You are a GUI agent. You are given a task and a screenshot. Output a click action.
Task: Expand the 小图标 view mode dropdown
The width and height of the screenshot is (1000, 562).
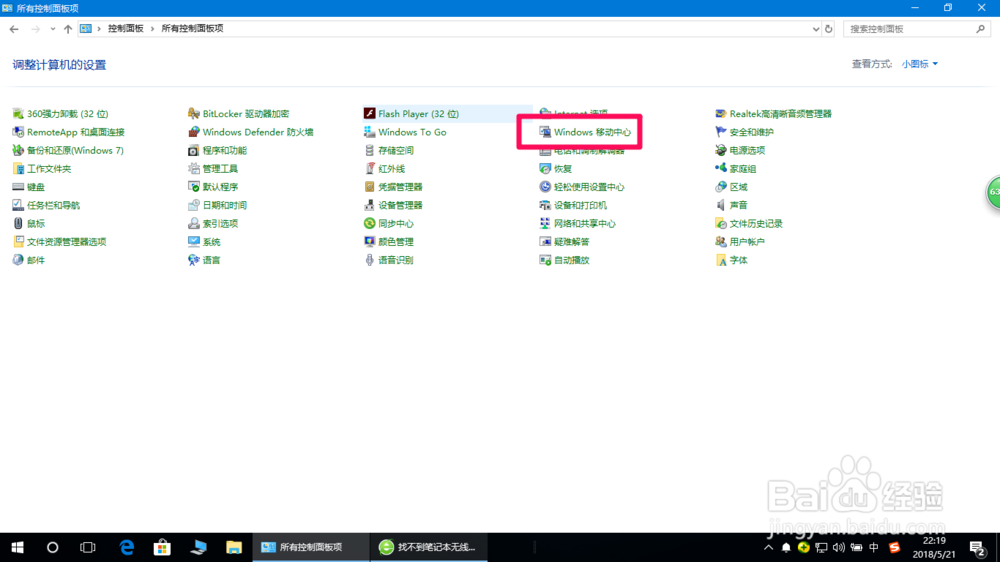coord(920,64)
